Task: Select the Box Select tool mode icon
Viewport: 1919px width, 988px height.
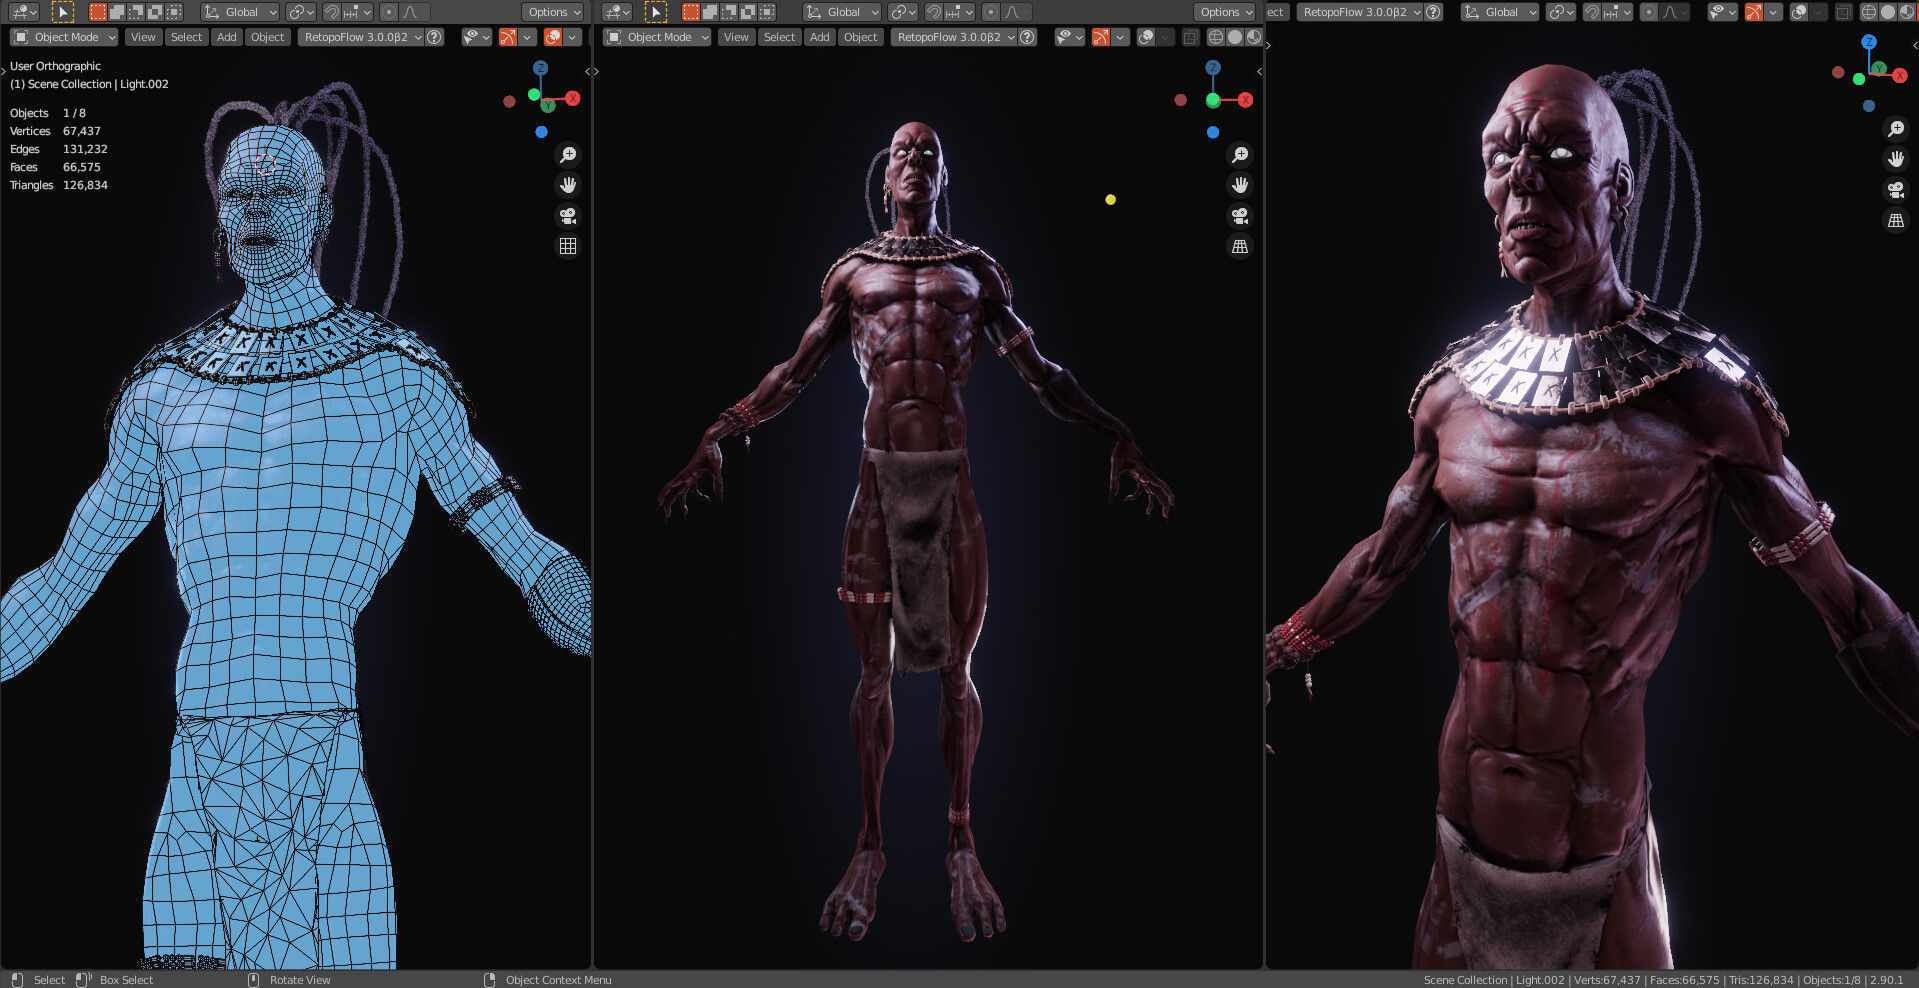Action: pos(98,12)
